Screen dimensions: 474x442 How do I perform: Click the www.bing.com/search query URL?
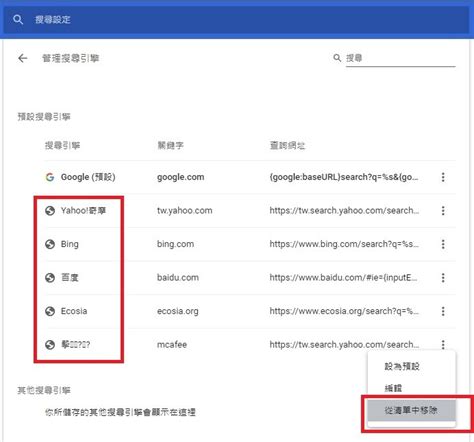pos(344,244)
